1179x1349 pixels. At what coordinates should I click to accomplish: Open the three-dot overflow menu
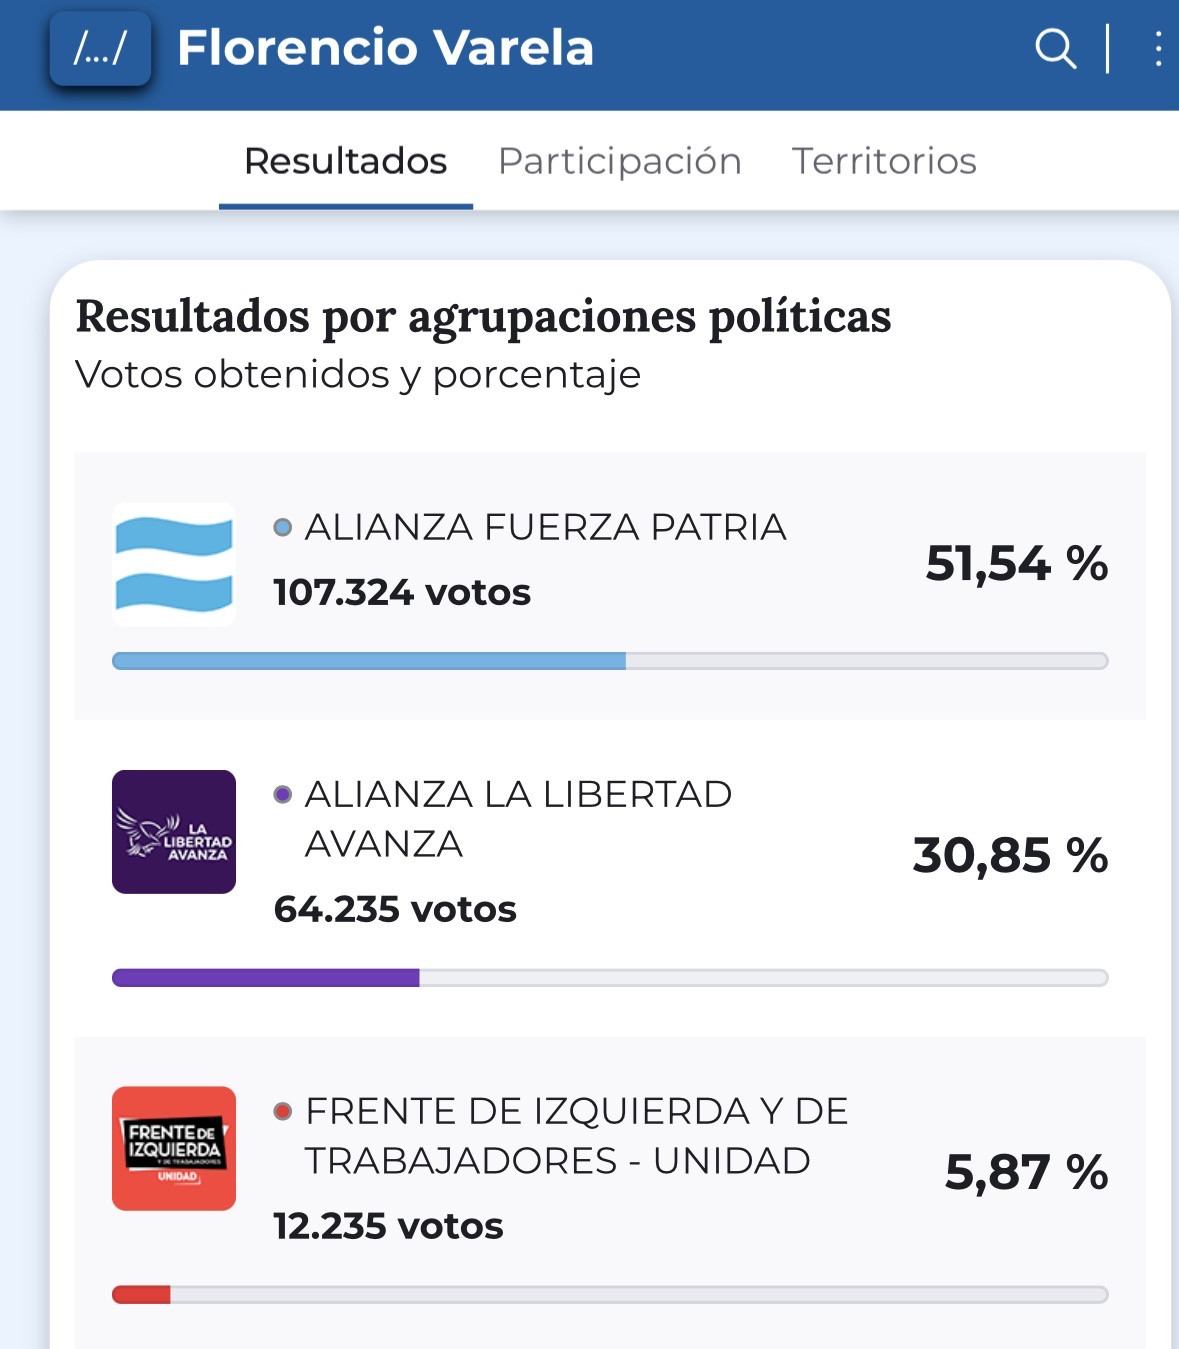tap(1157, 48)
